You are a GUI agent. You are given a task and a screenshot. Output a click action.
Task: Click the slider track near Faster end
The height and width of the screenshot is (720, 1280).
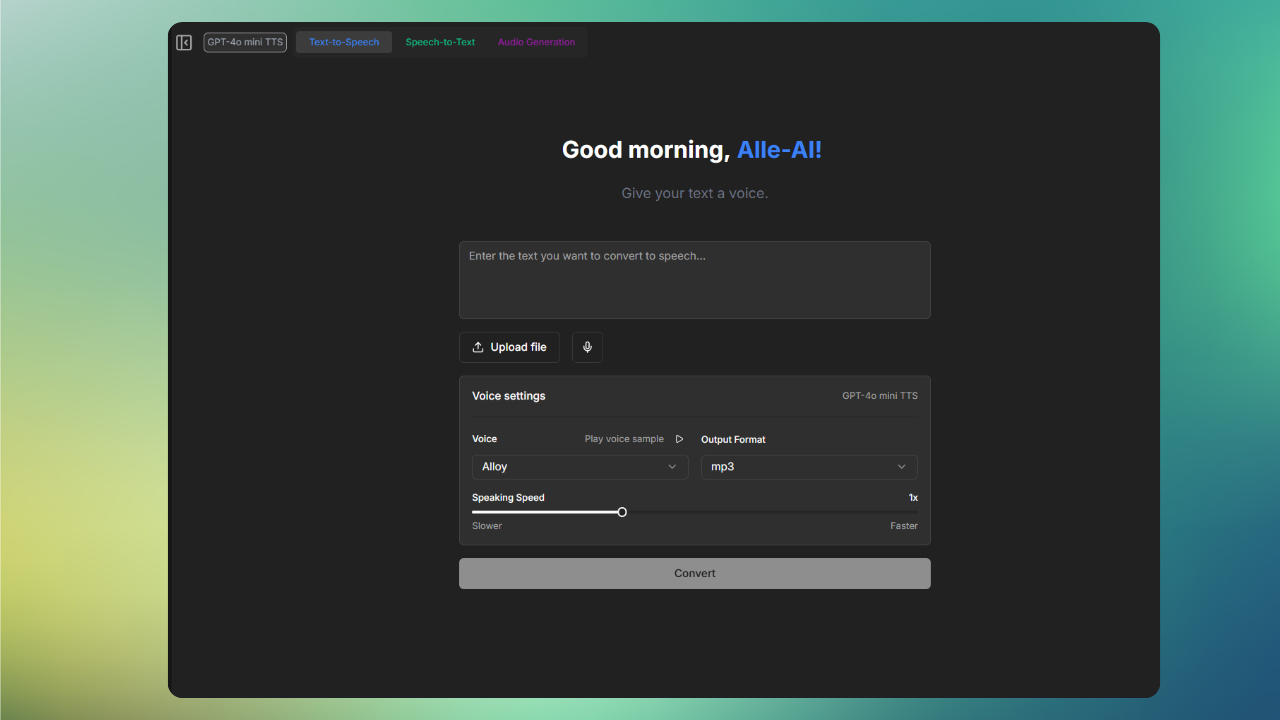890,512
